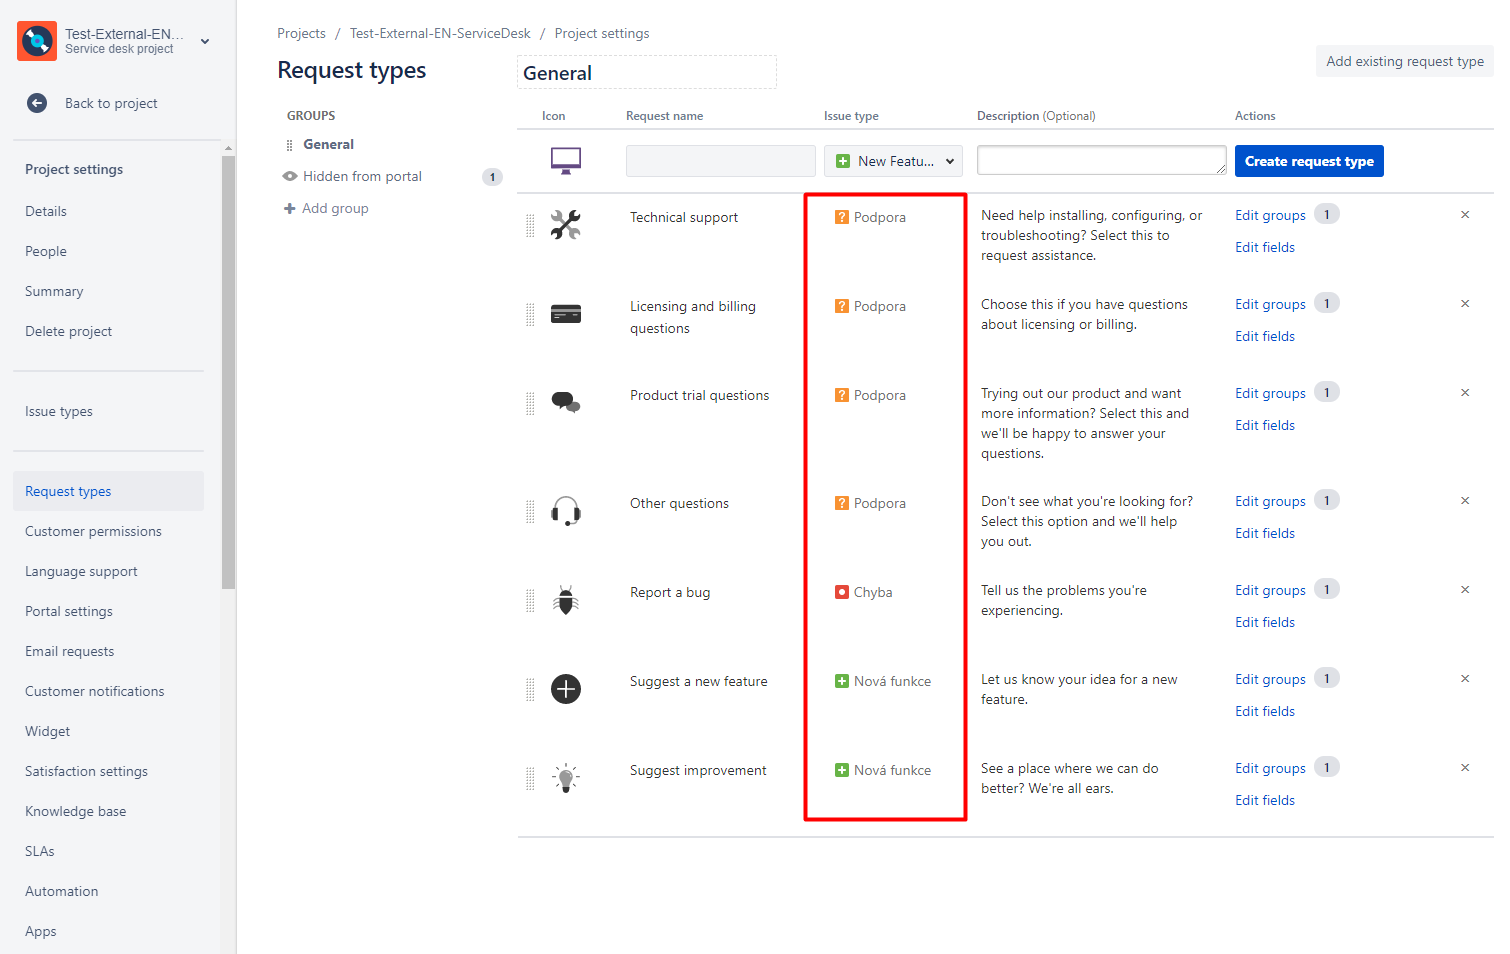Click the credit card icon for Licensing questions
1510x954 pixels.
tap(566, 314)
